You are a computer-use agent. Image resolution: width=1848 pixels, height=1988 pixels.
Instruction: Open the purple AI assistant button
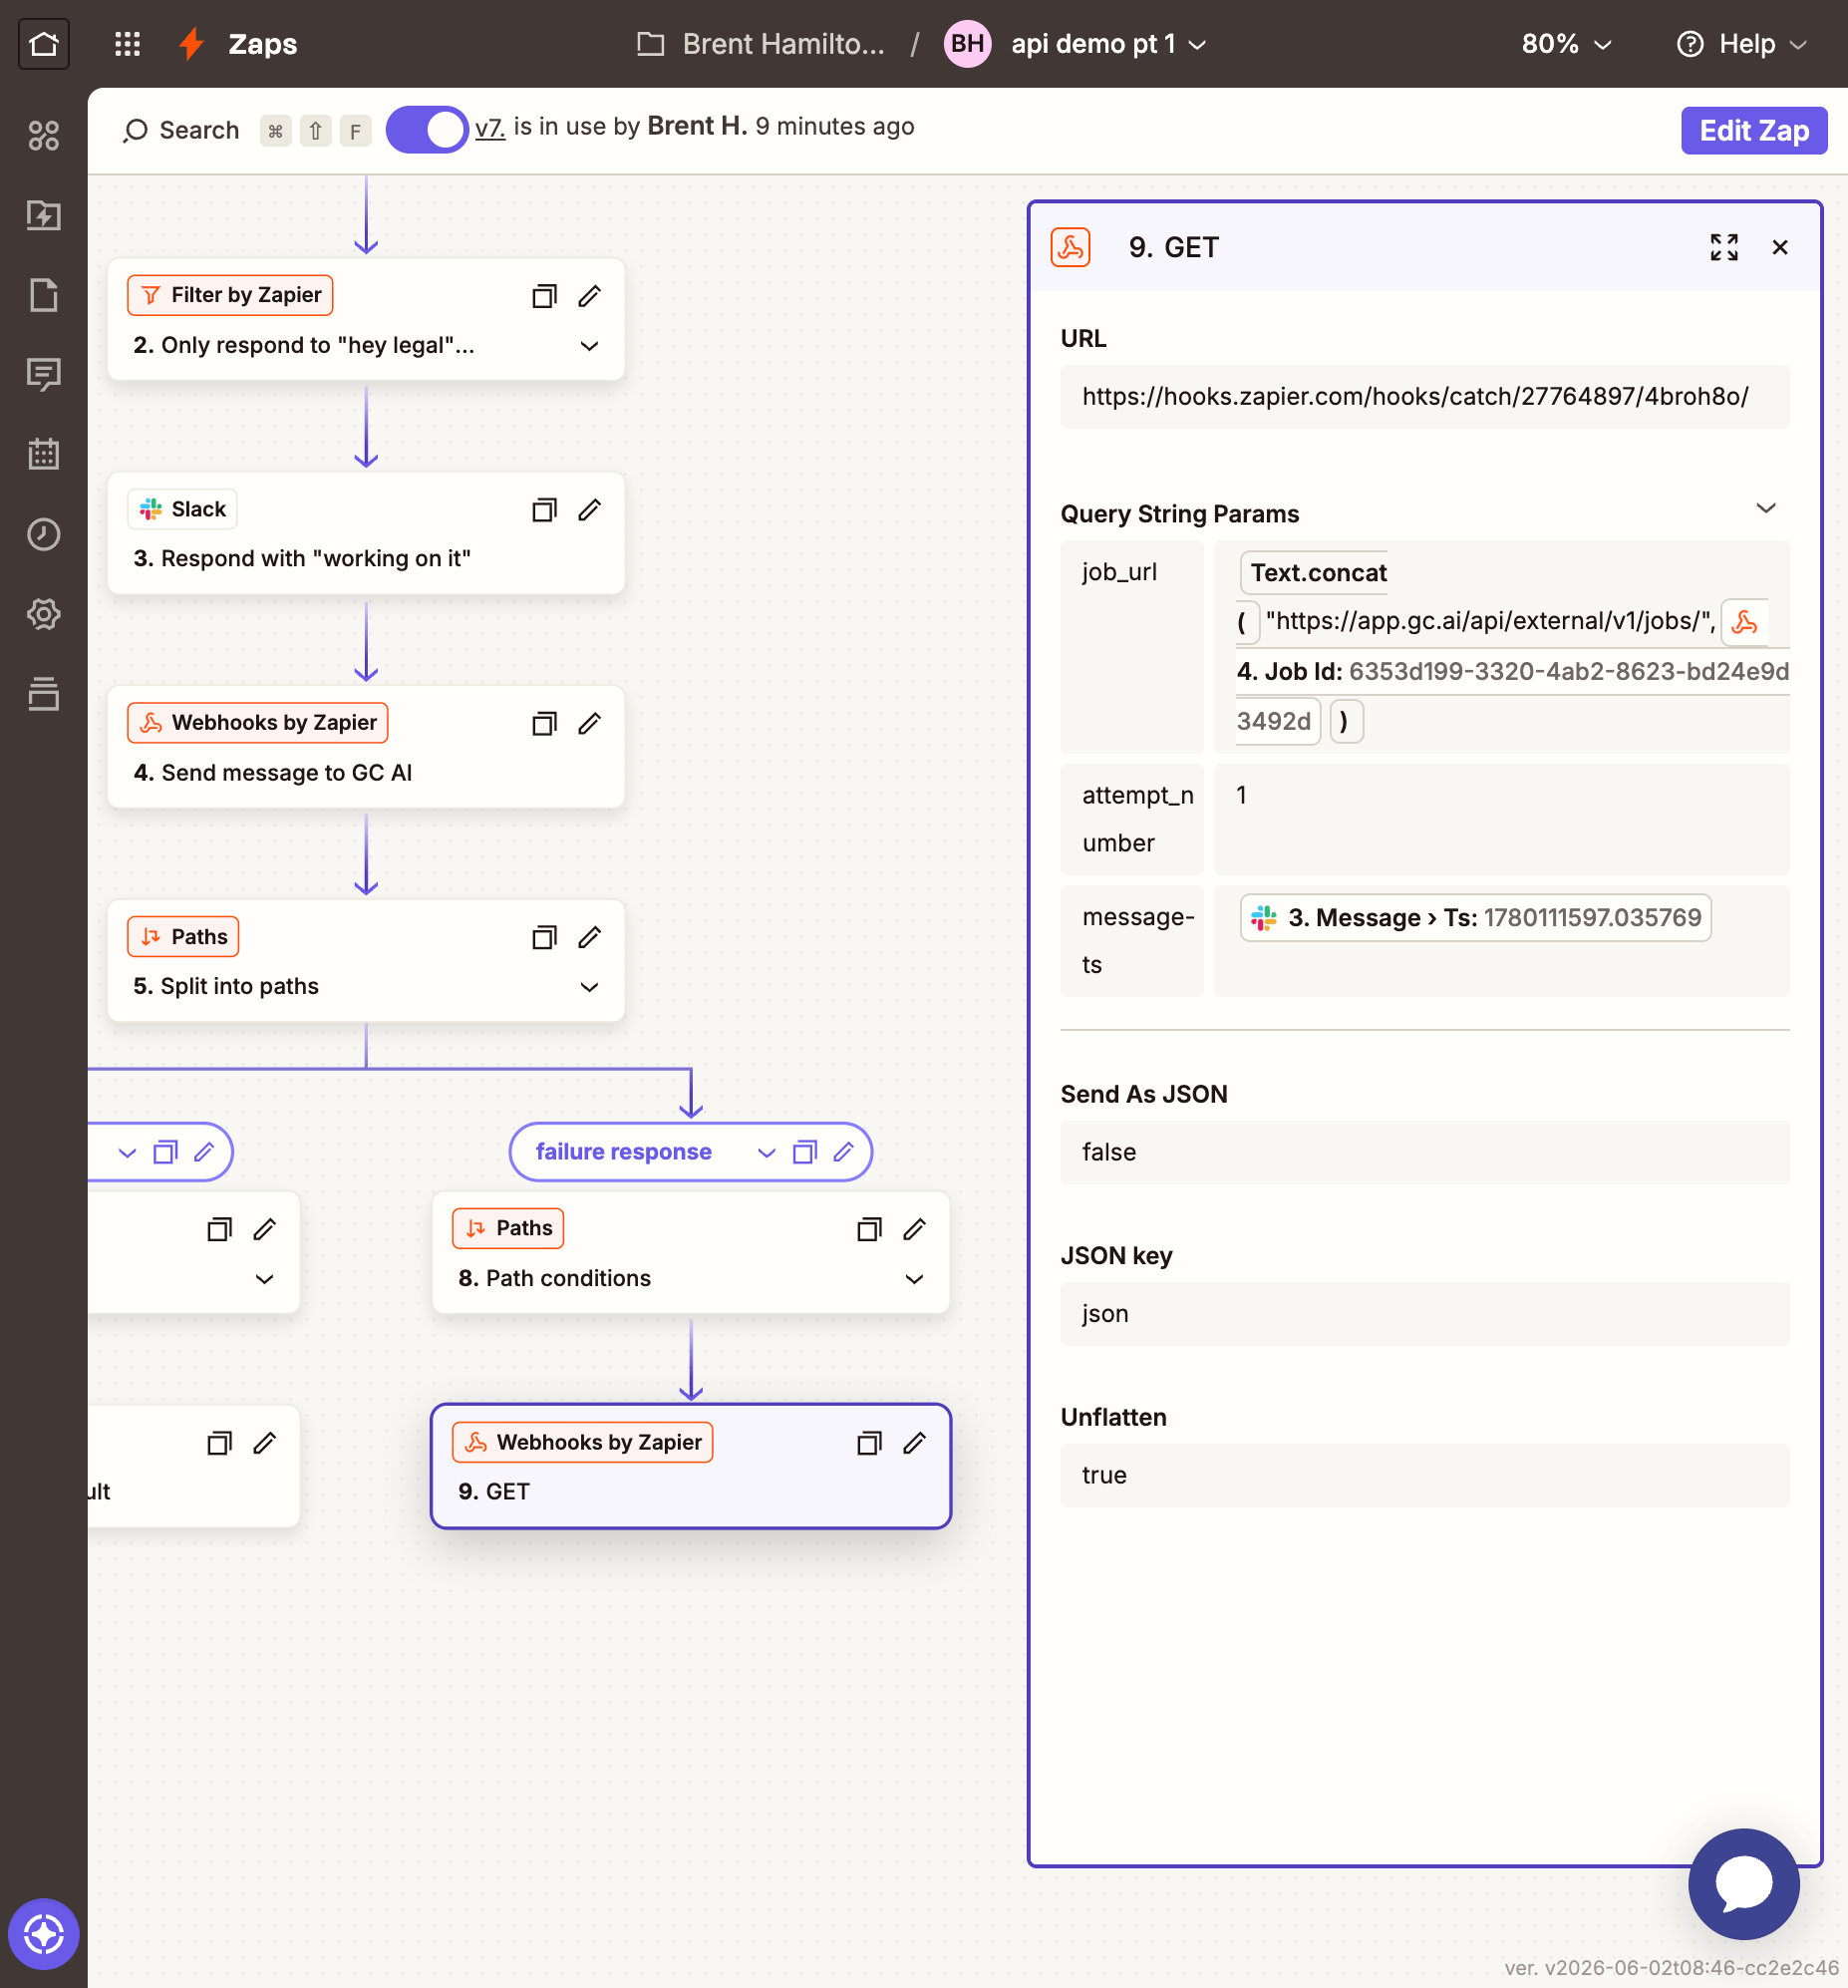(44, 1934)
